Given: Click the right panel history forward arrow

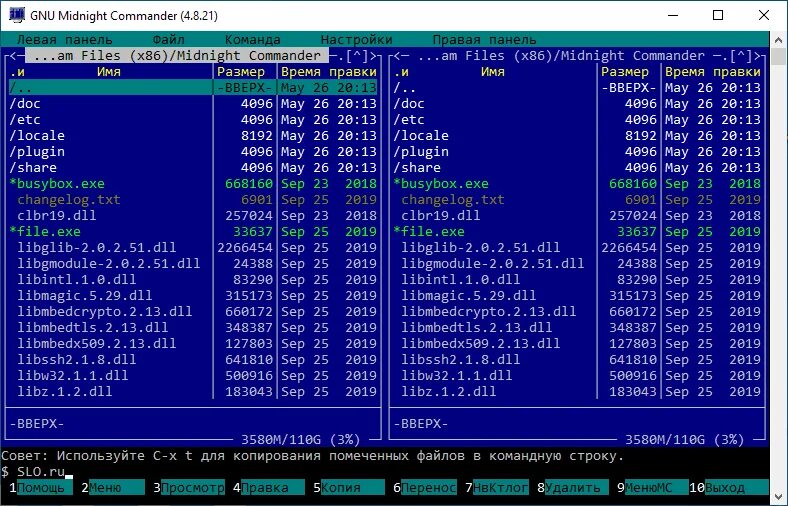Looking at the screenshot, I should click(x=756, y=55).
